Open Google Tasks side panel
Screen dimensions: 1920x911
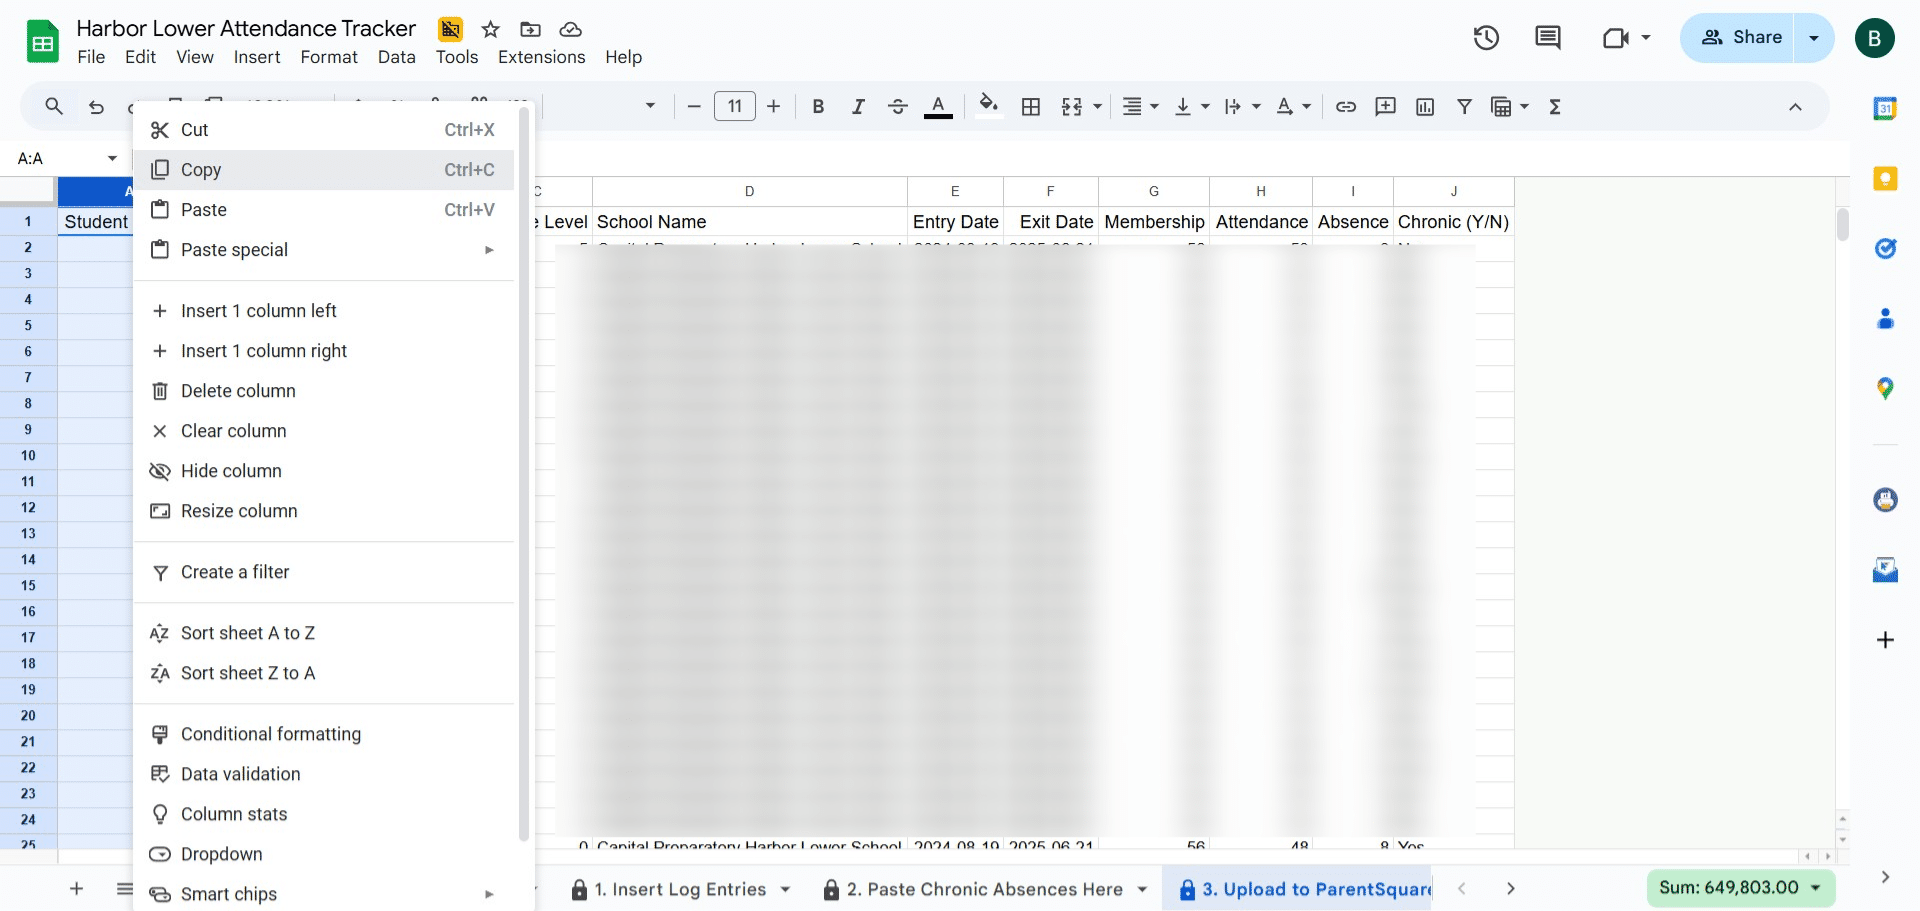pos(1885,248)
